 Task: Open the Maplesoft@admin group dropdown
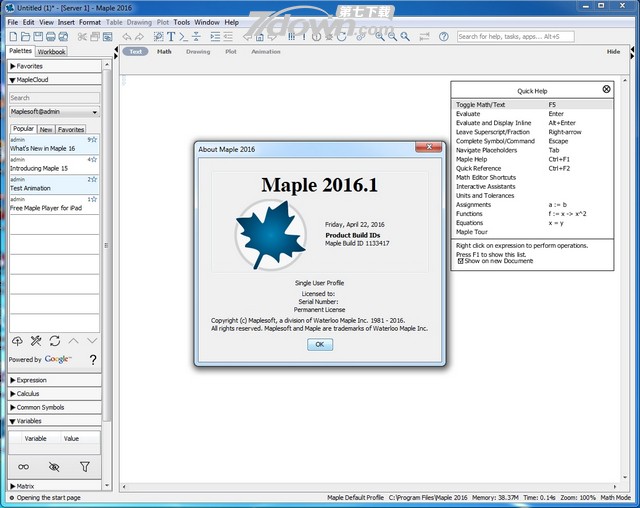(54, 112)
